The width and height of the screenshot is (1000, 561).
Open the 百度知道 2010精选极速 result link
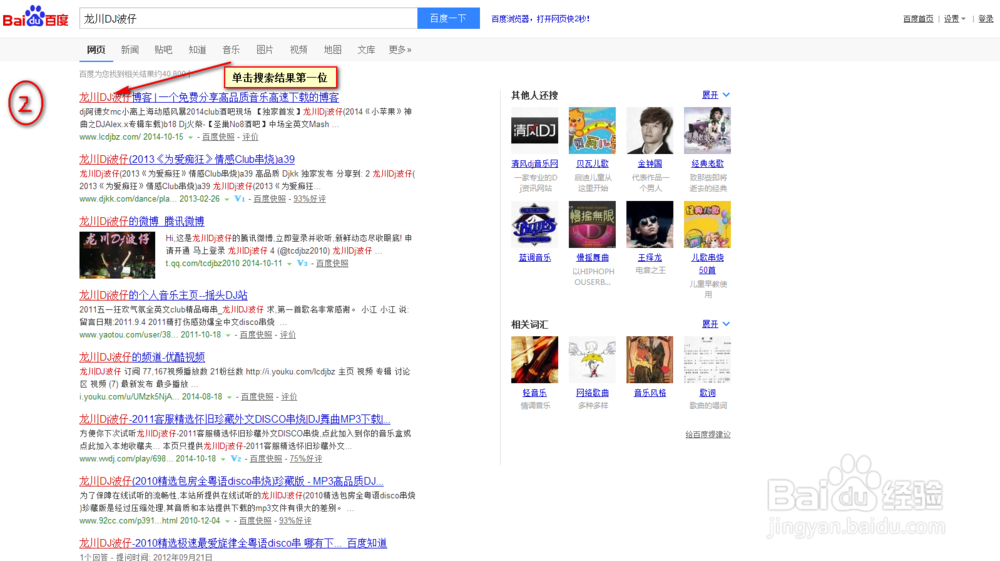tap(233, 543)
